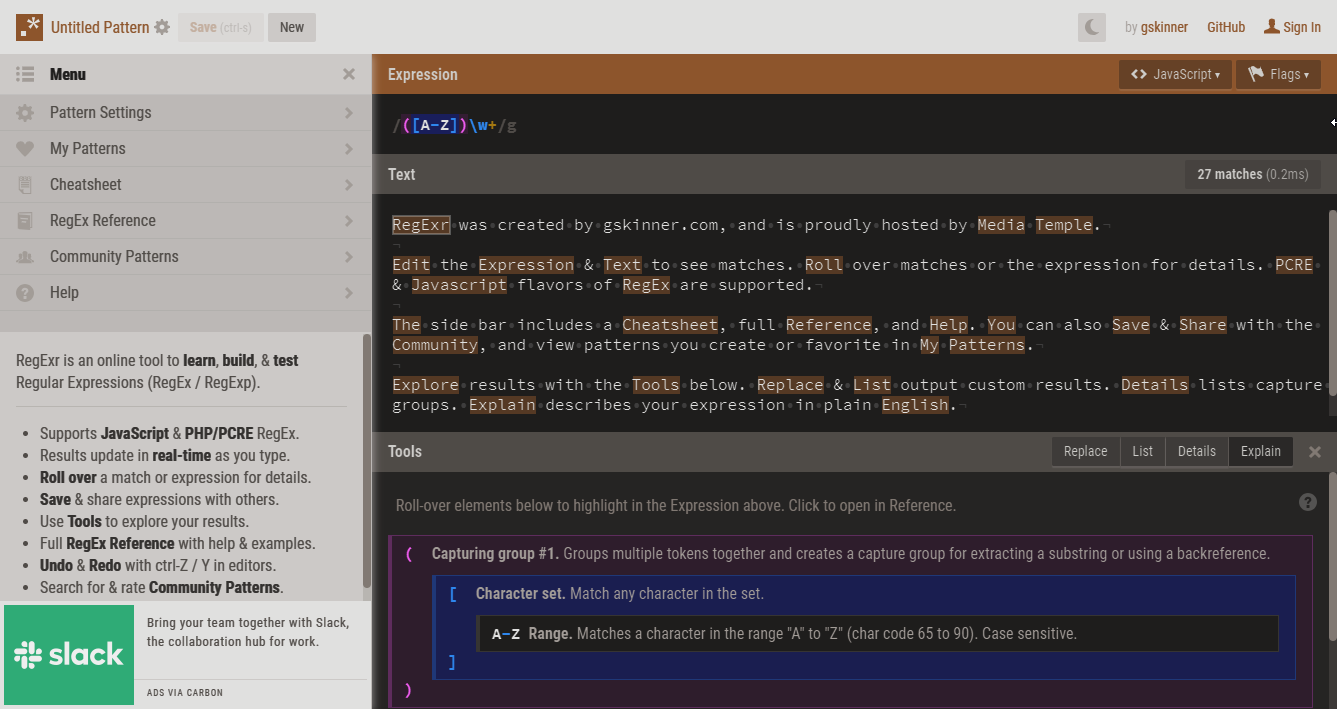Toggle dark mode with the moon icon

tap(1092, 28)
